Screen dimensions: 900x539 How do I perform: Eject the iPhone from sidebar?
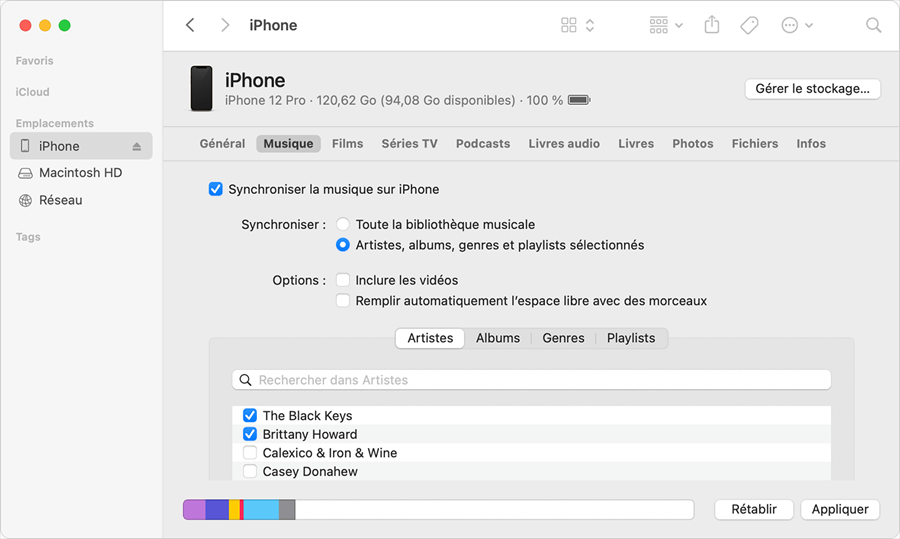137,147
